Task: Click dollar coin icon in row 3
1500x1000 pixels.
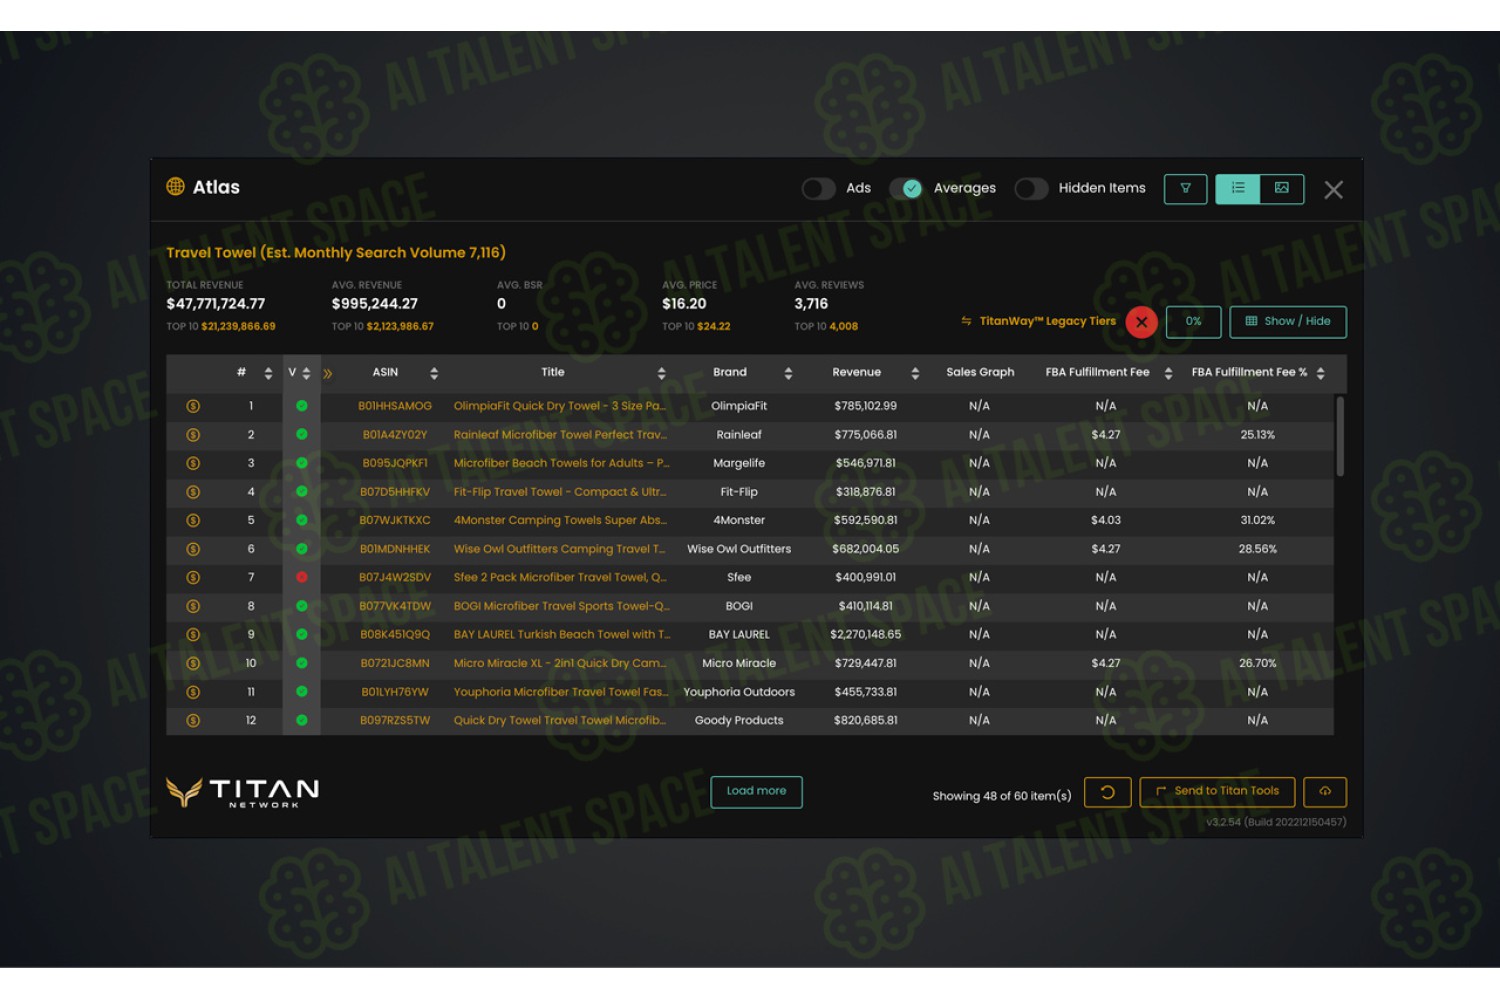Action: (x=193, y=463)
